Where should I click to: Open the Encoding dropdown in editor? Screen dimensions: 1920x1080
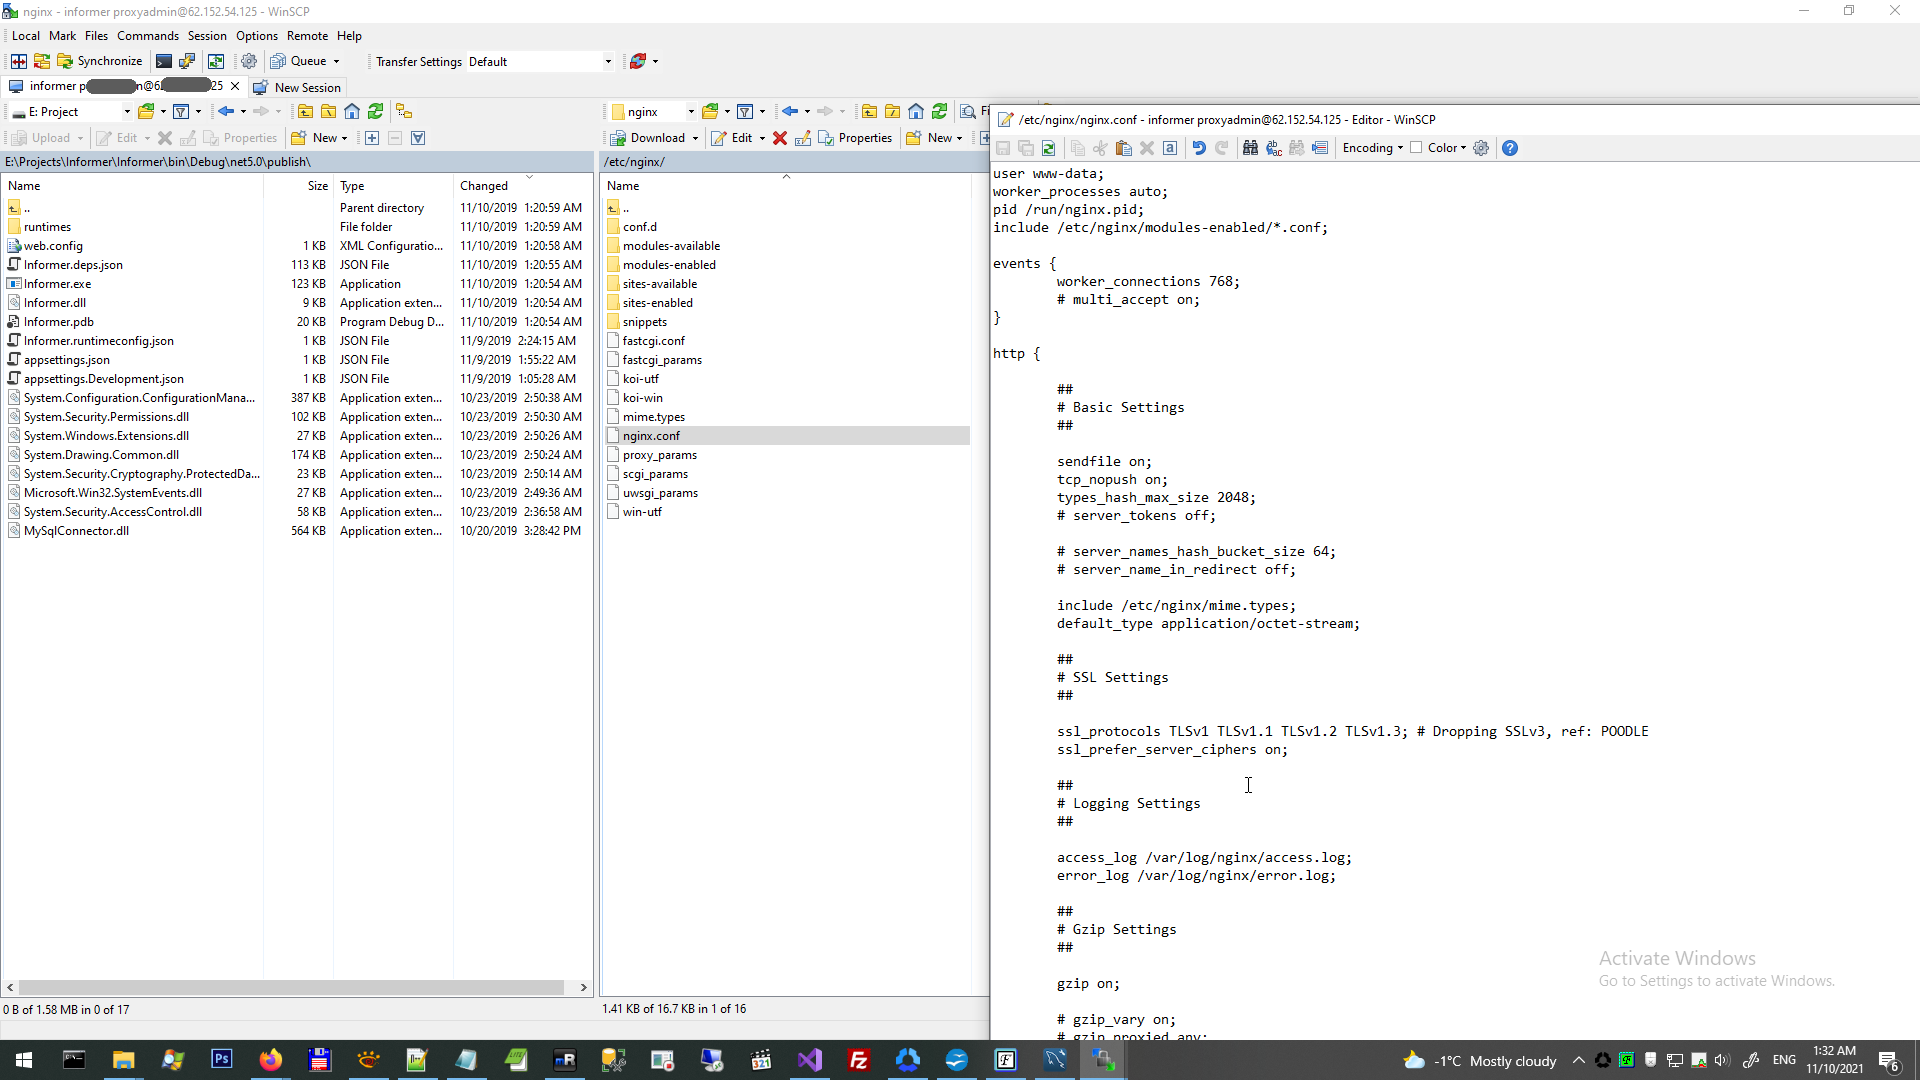point(1372,148)
